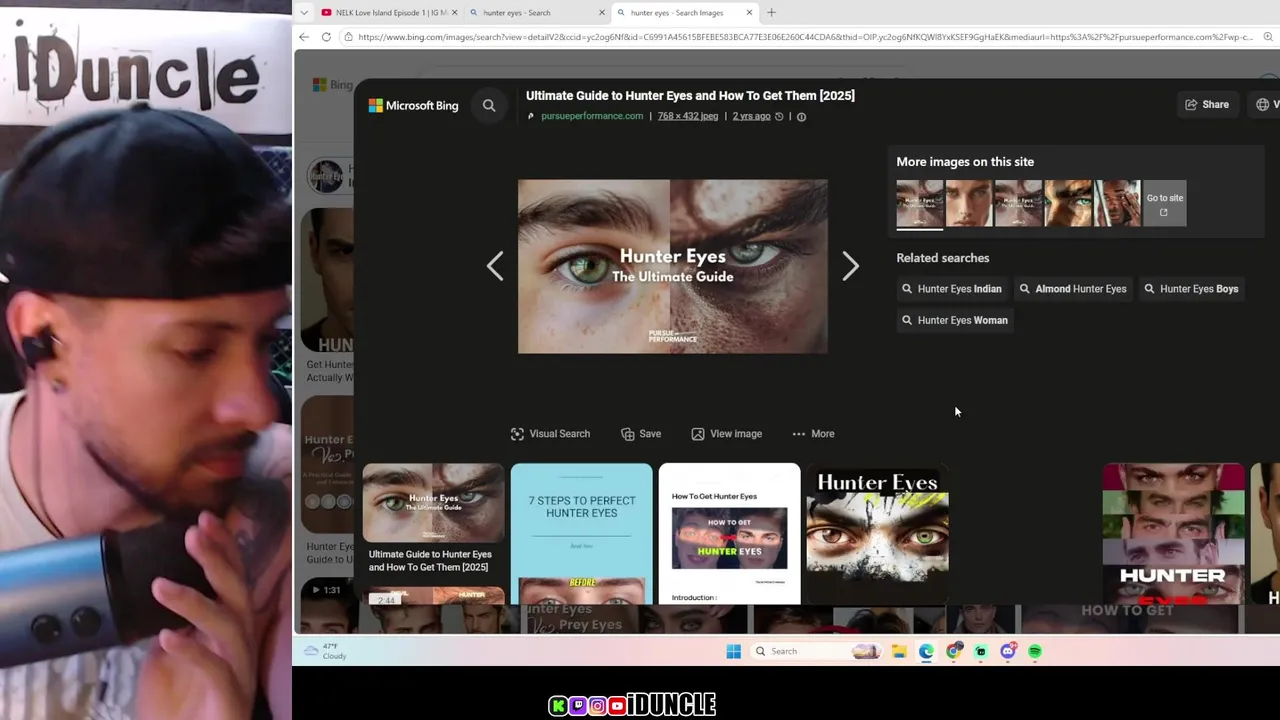Open Spotify from the taskbar
1280x720 pixels.
(x=1035, y=652)
